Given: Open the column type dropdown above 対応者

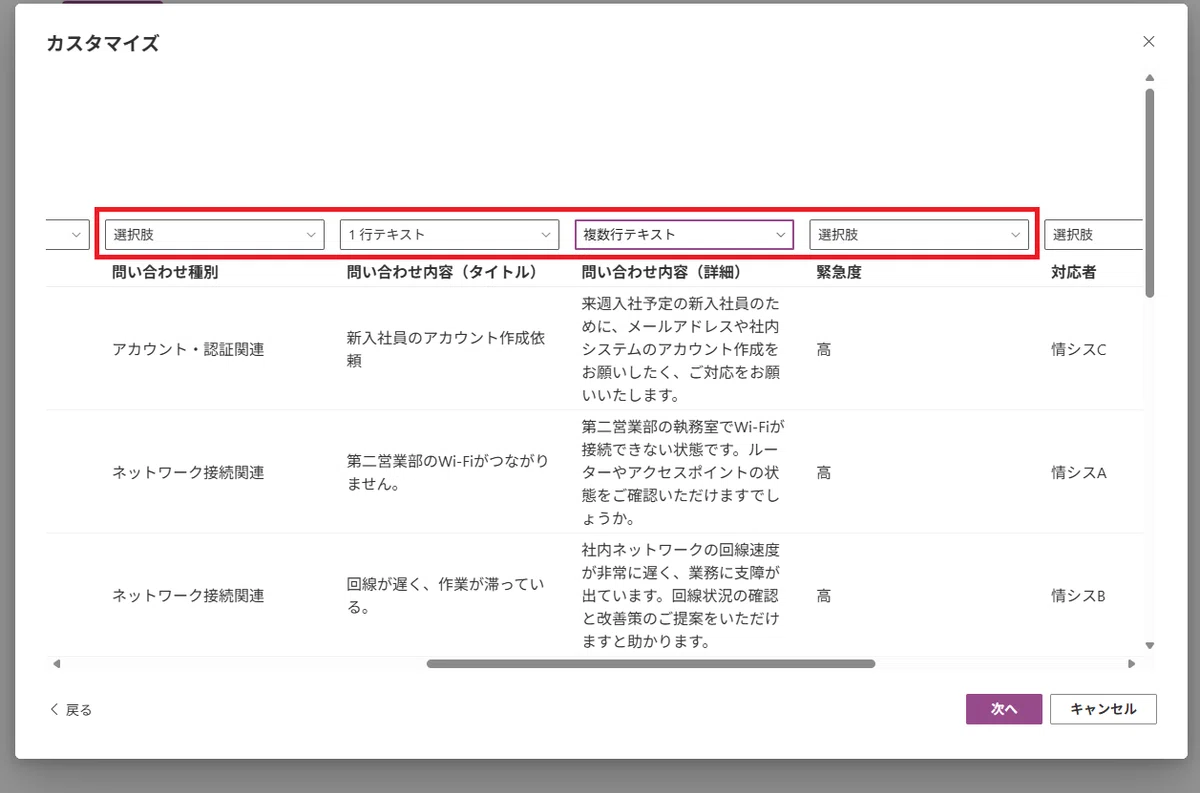Looking at the screenshot, I should click(x=1093, y=235).
